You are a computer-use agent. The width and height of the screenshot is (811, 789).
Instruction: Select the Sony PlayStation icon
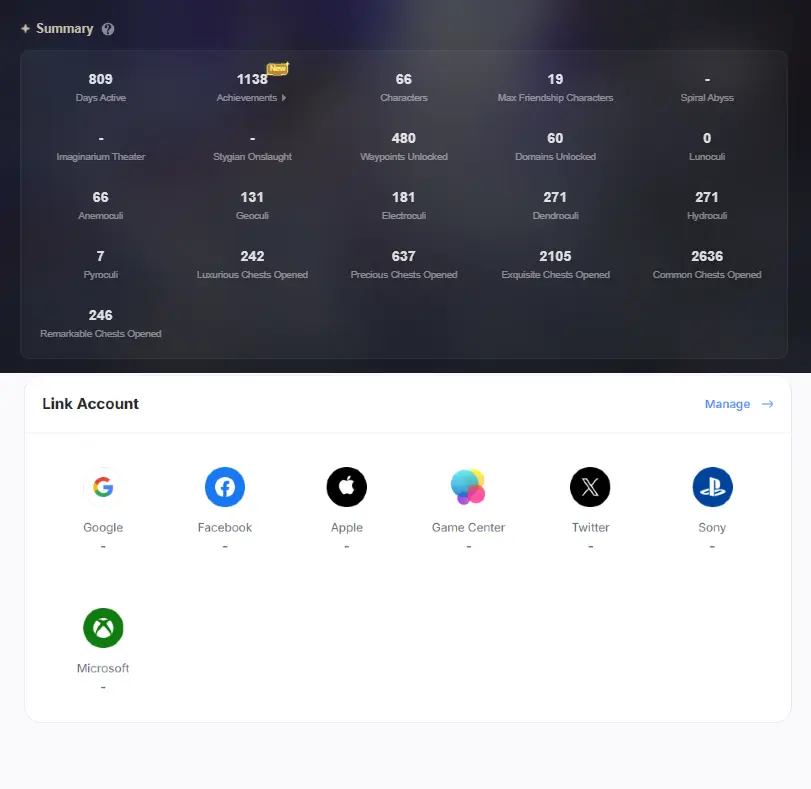coord(712,487)
